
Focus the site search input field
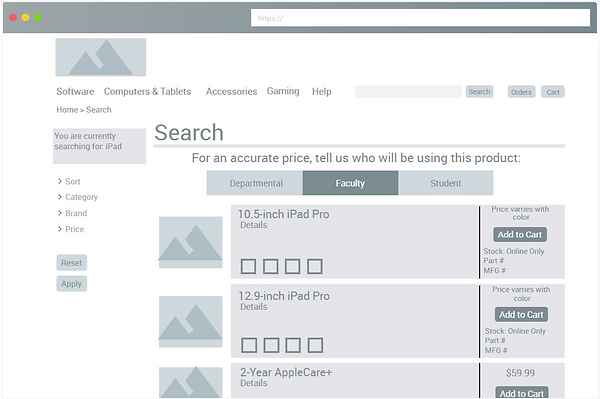pyautogui.click(x=408, y=91)
